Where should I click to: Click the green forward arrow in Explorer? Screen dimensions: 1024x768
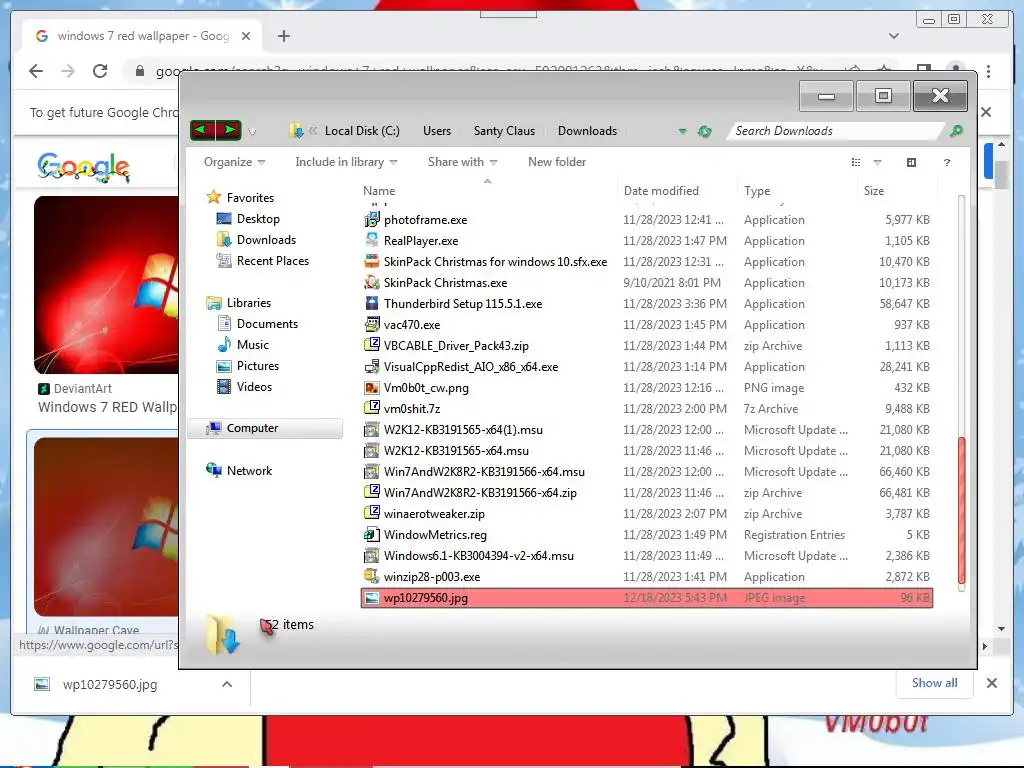(x=229, y=130)
